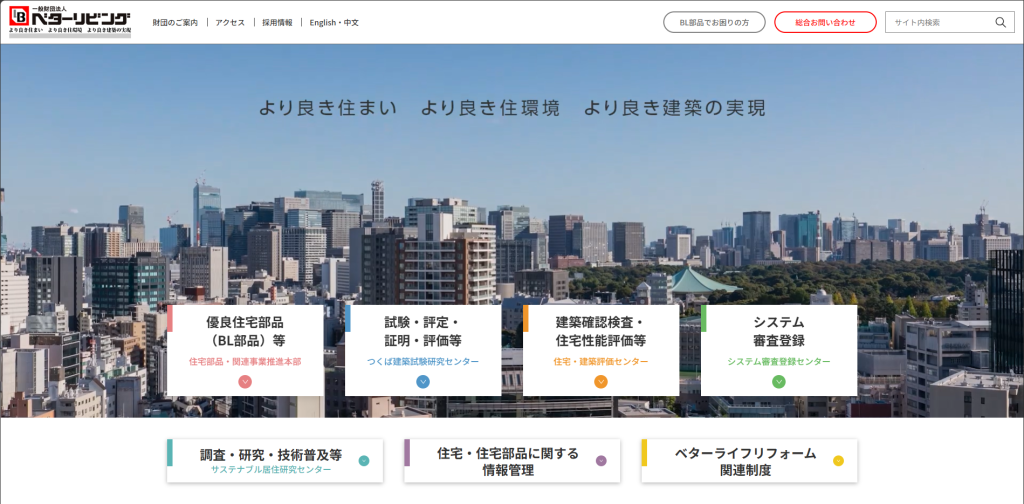Click the search magnifier icon
The width and height of the screenshot is (1024, 504).
coord(1000,22)
